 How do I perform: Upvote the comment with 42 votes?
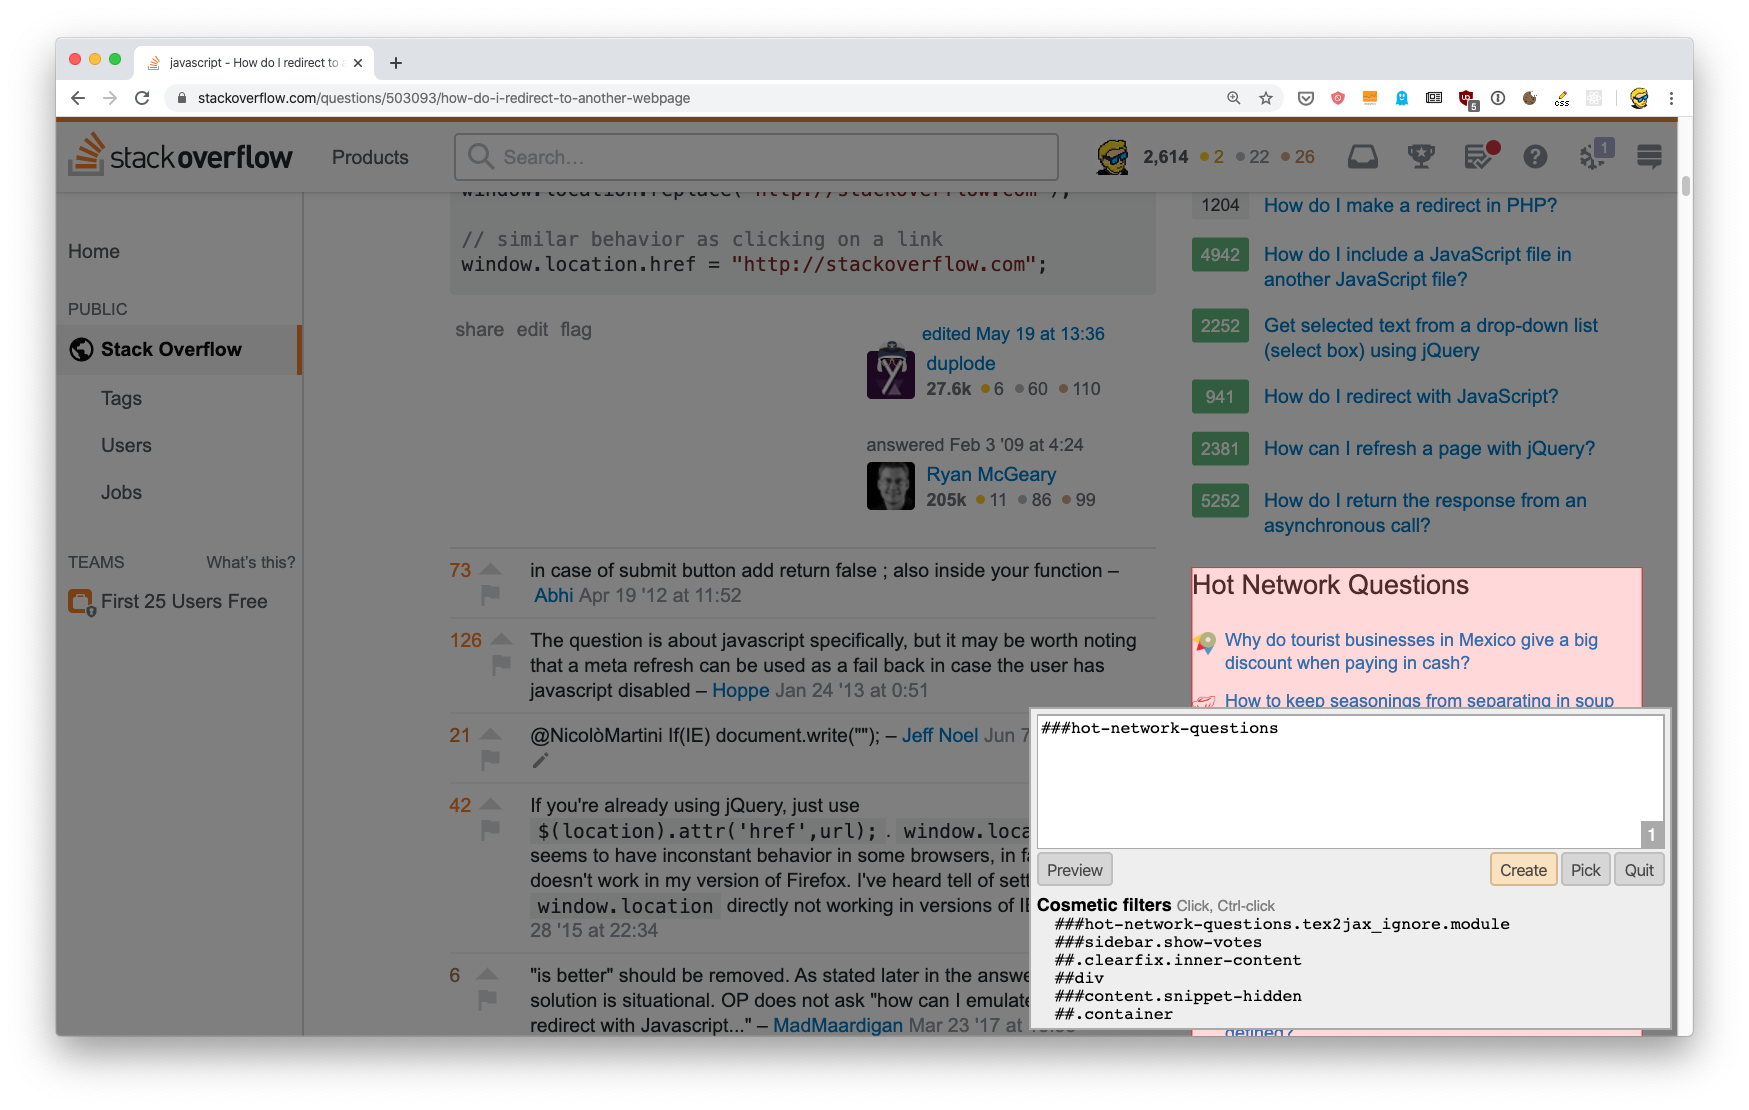tap(490, 804)
